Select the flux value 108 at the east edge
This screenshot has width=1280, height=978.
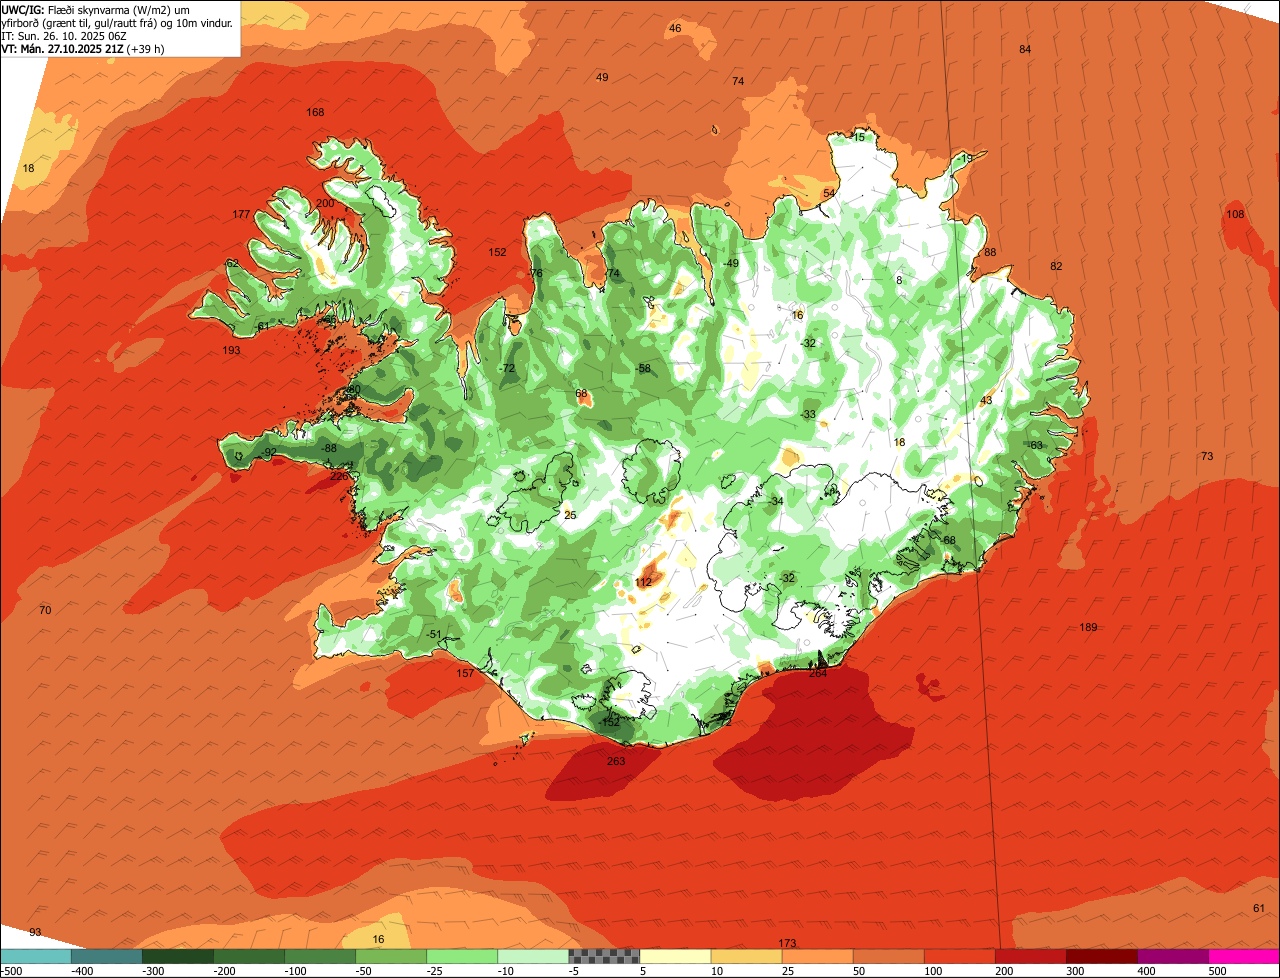click(1235, 214)
